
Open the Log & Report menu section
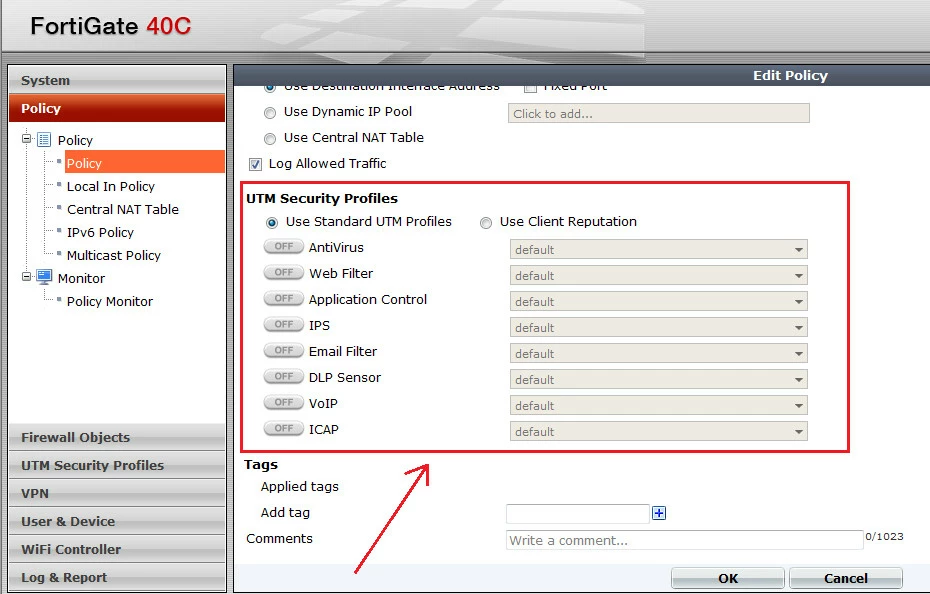point(117,577)
